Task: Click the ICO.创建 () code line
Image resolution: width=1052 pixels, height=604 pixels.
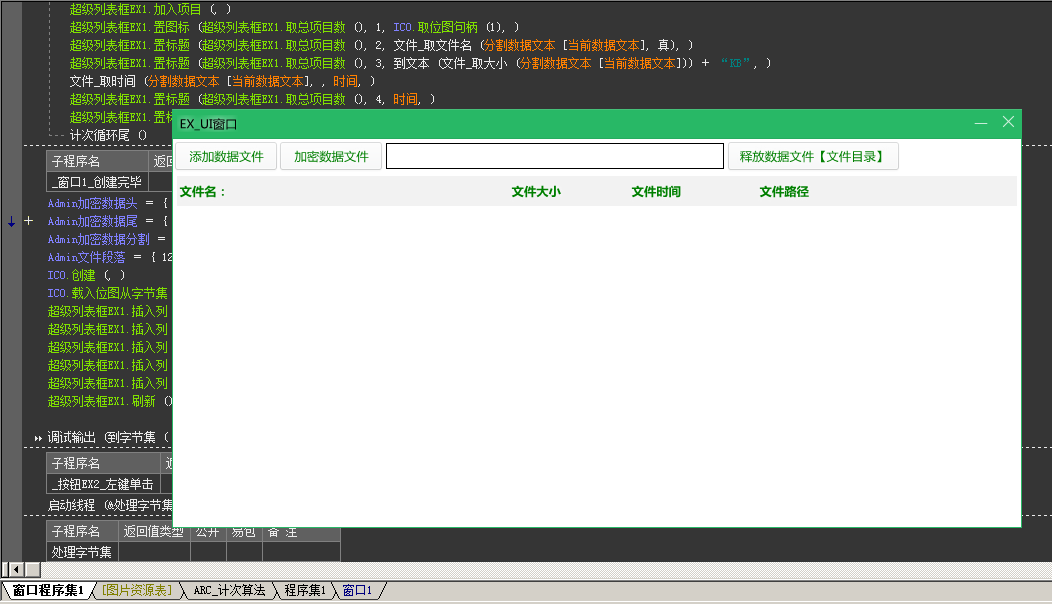Action: tap(87, 275)
